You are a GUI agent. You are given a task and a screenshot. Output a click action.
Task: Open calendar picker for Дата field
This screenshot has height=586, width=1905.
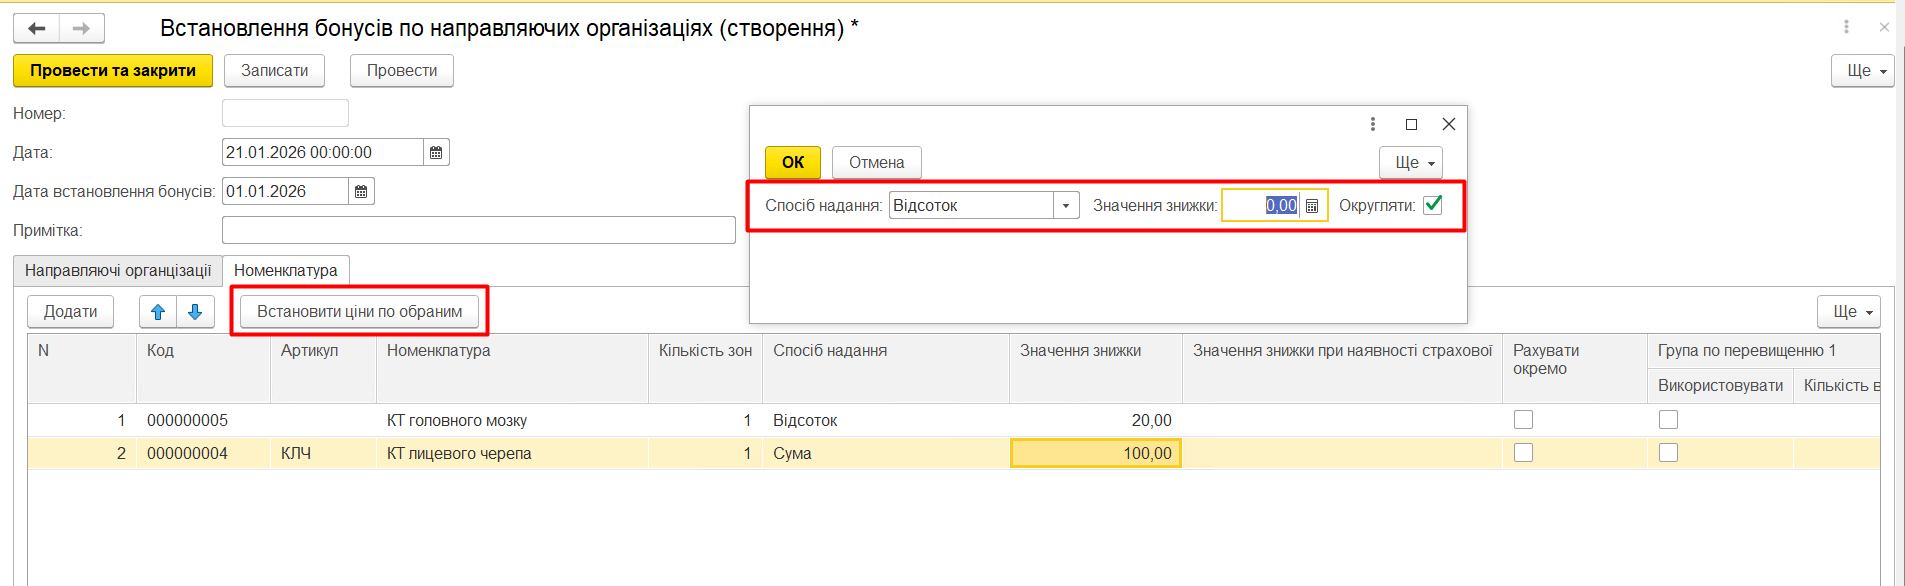(x=436, y=152)
